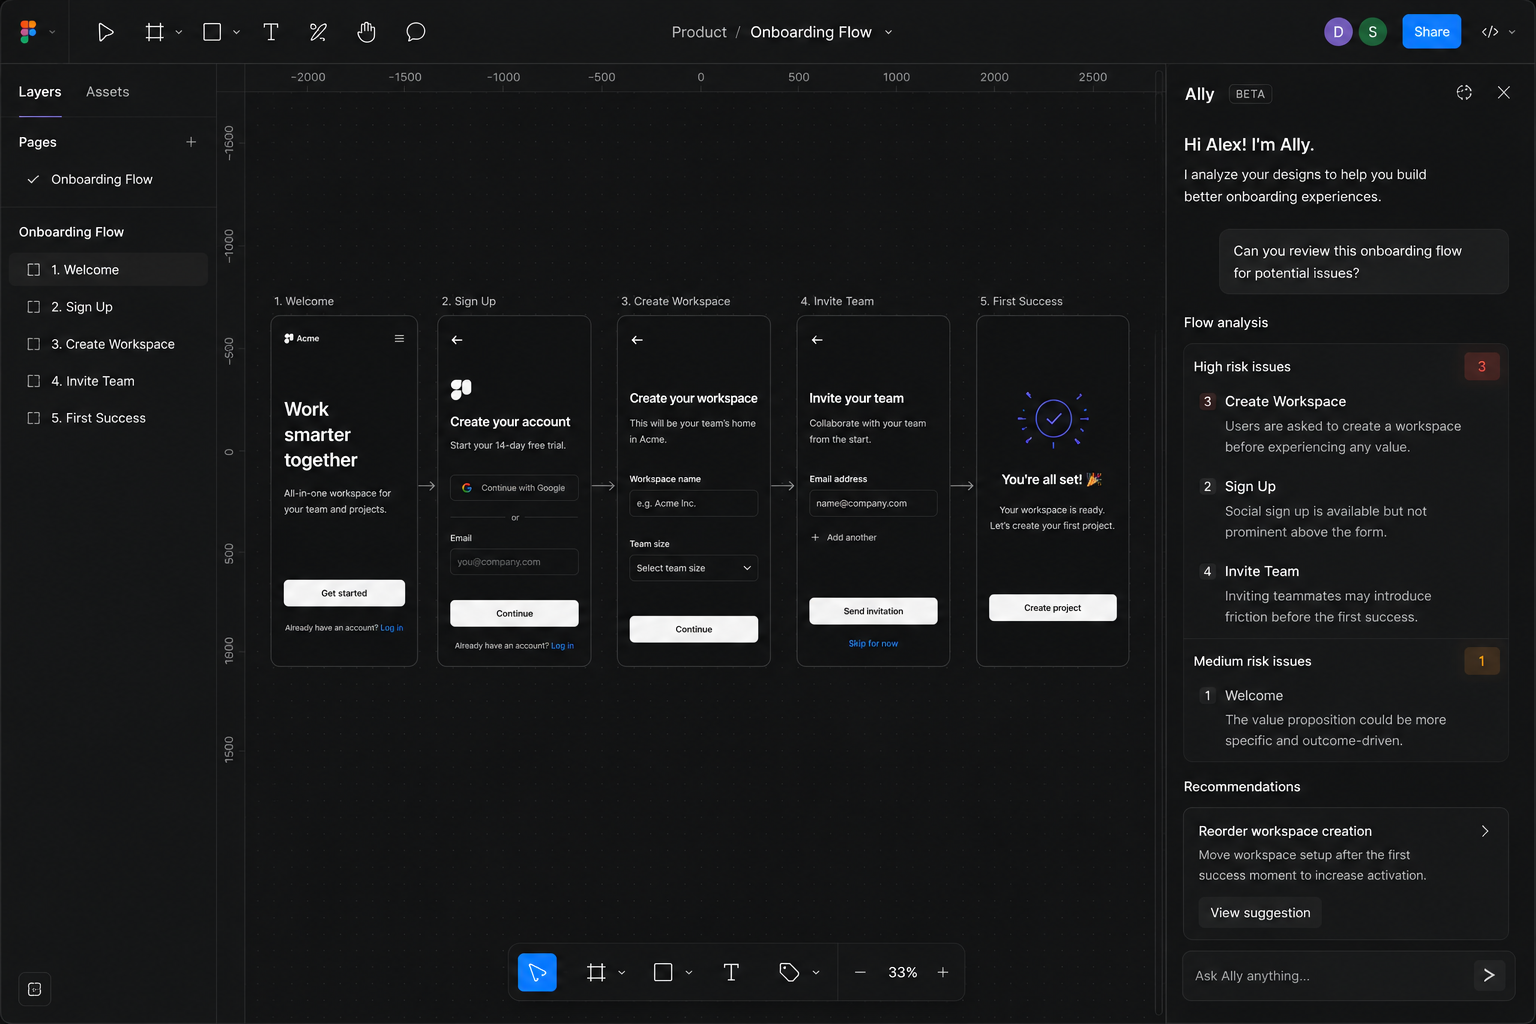Click Get started button in Welcome frame
Viewport: 1536px width, 1024px height.
pos(344,593)
